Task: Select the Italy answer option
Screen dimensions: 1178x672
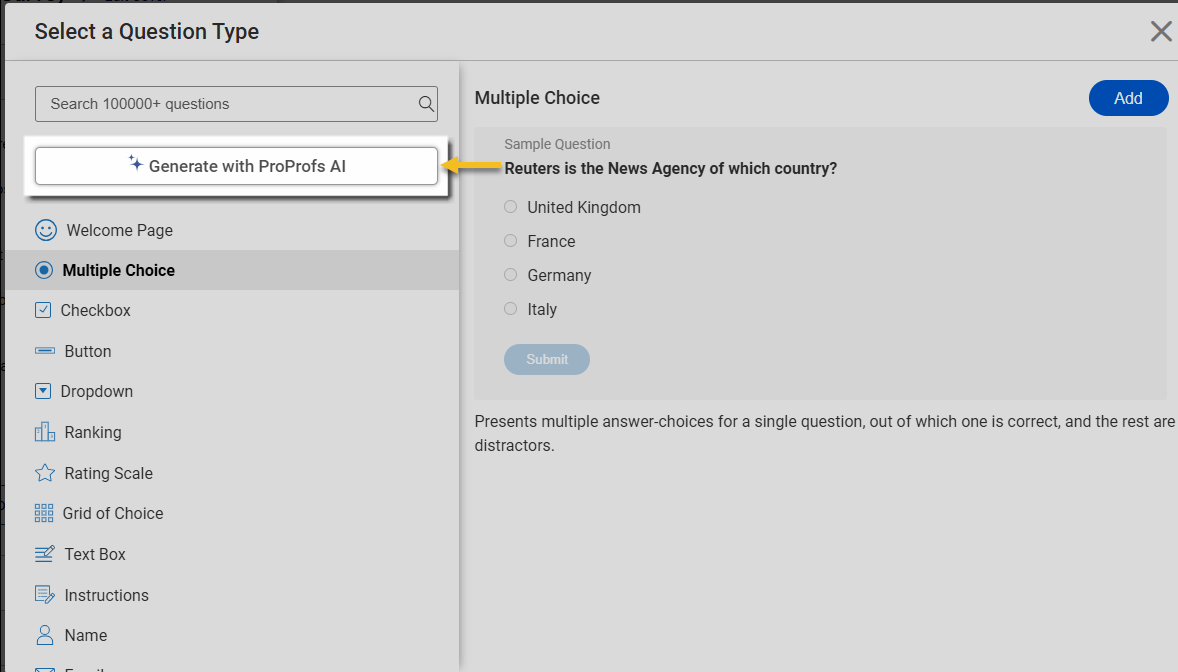Action: 511,309
